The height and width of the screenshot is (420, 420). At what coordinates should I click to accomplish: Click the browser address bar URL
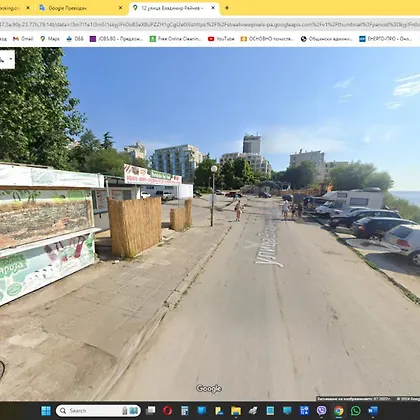[210, 24]
